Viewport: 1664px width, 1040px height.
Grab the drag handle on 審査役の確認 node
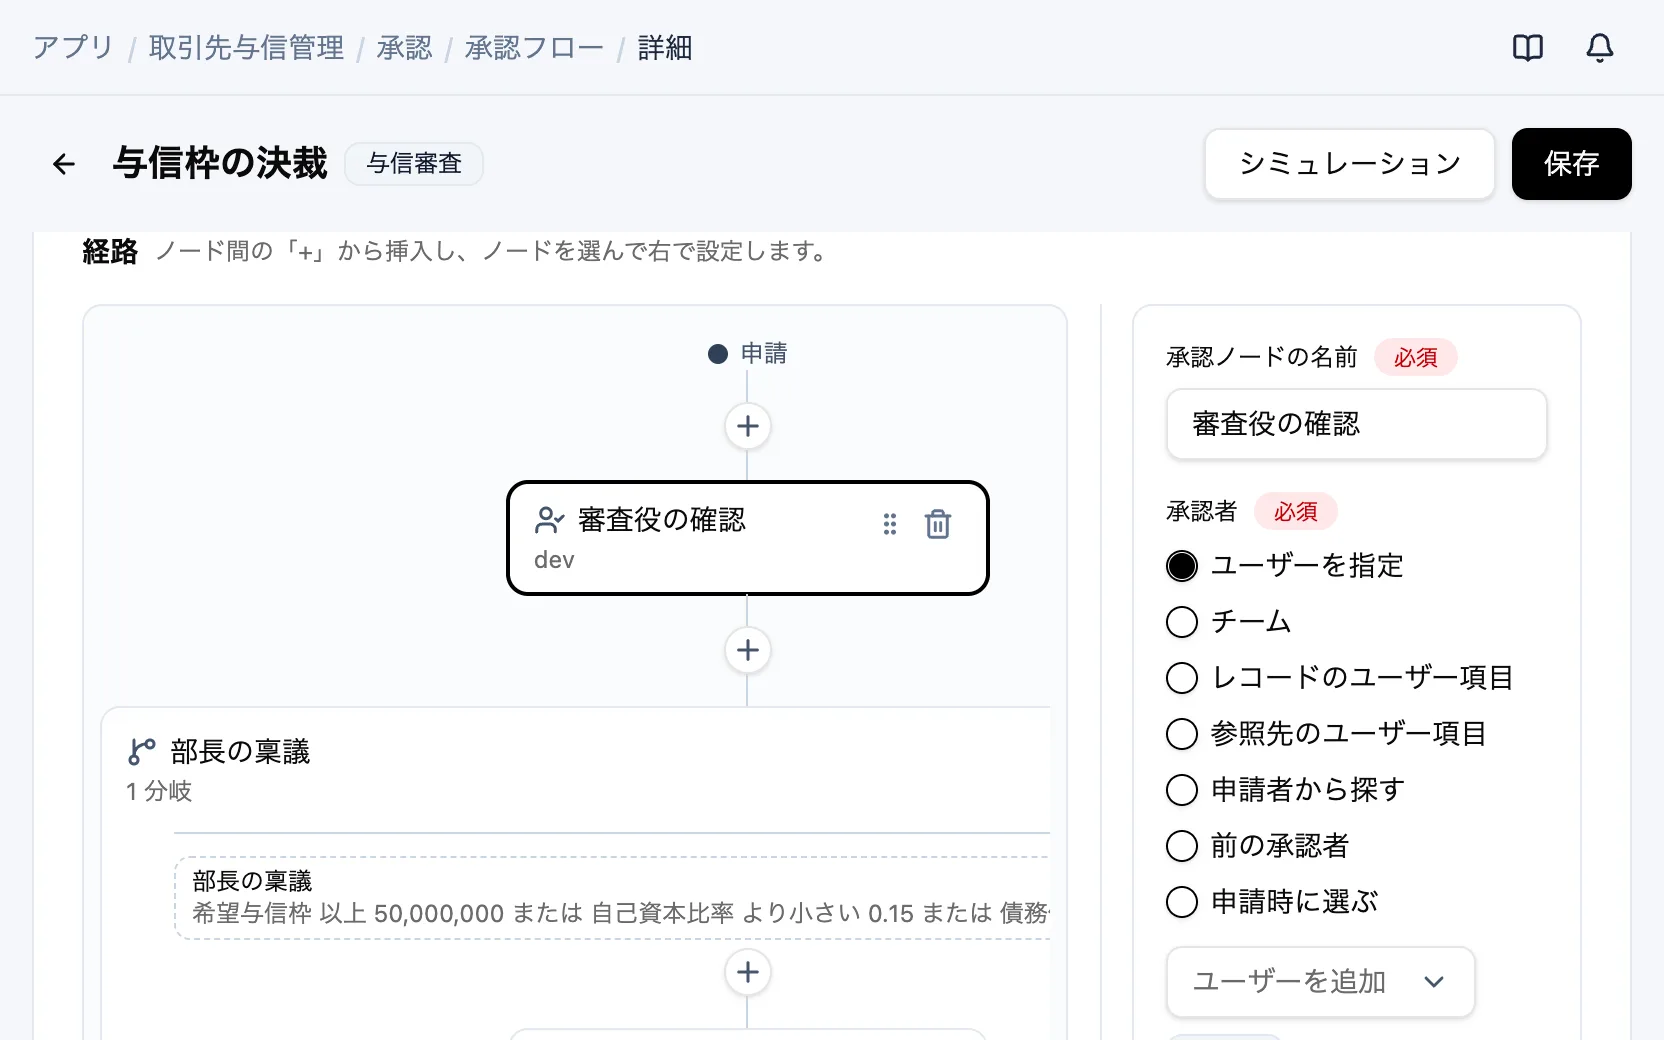click(x=890, y=524)
